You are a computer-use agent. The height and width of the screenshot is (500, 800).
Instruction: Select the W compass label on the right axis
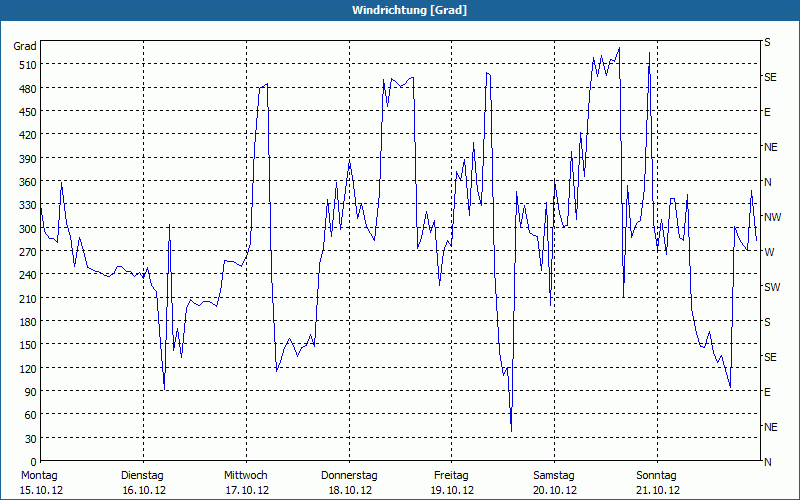769,252
